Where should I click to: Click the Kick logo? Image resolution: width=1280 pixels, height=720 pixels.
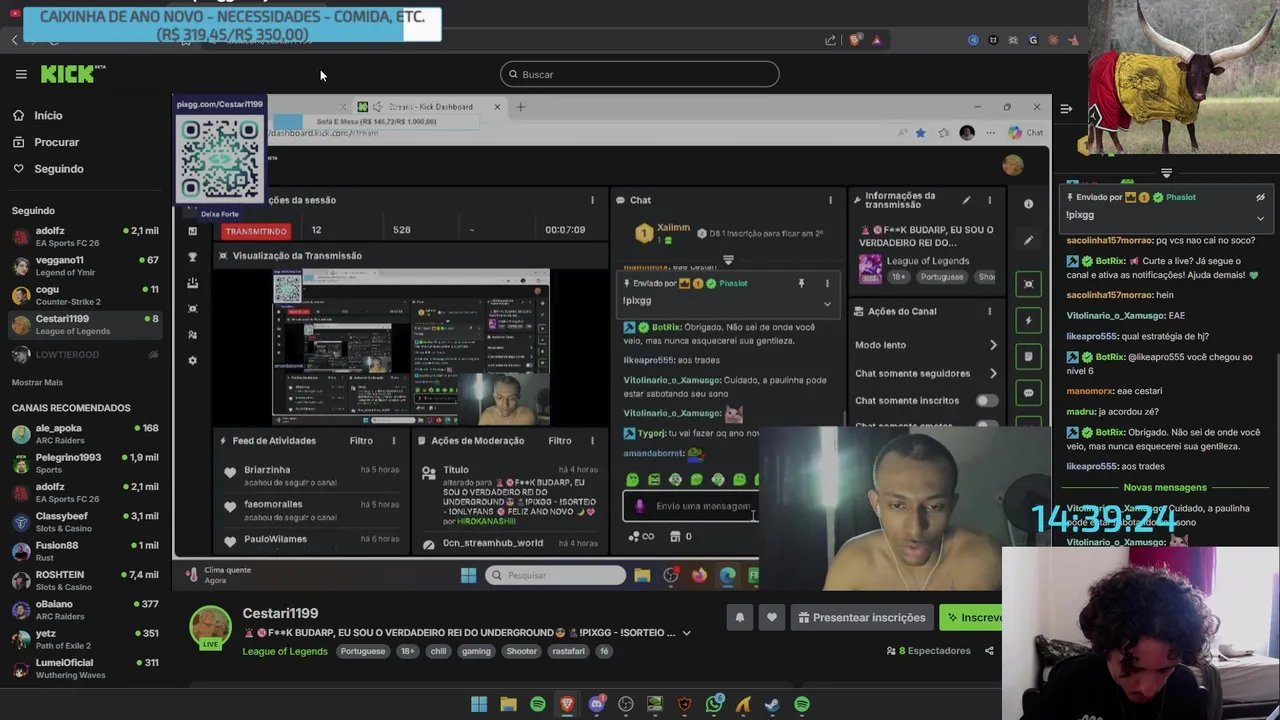(x=73, y=74)
